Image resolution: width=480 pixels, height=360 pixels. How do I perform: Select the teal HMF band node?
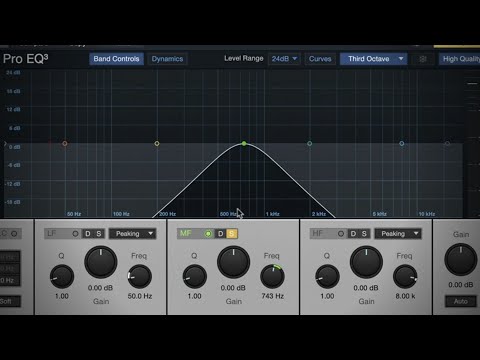tap(310, 144)
